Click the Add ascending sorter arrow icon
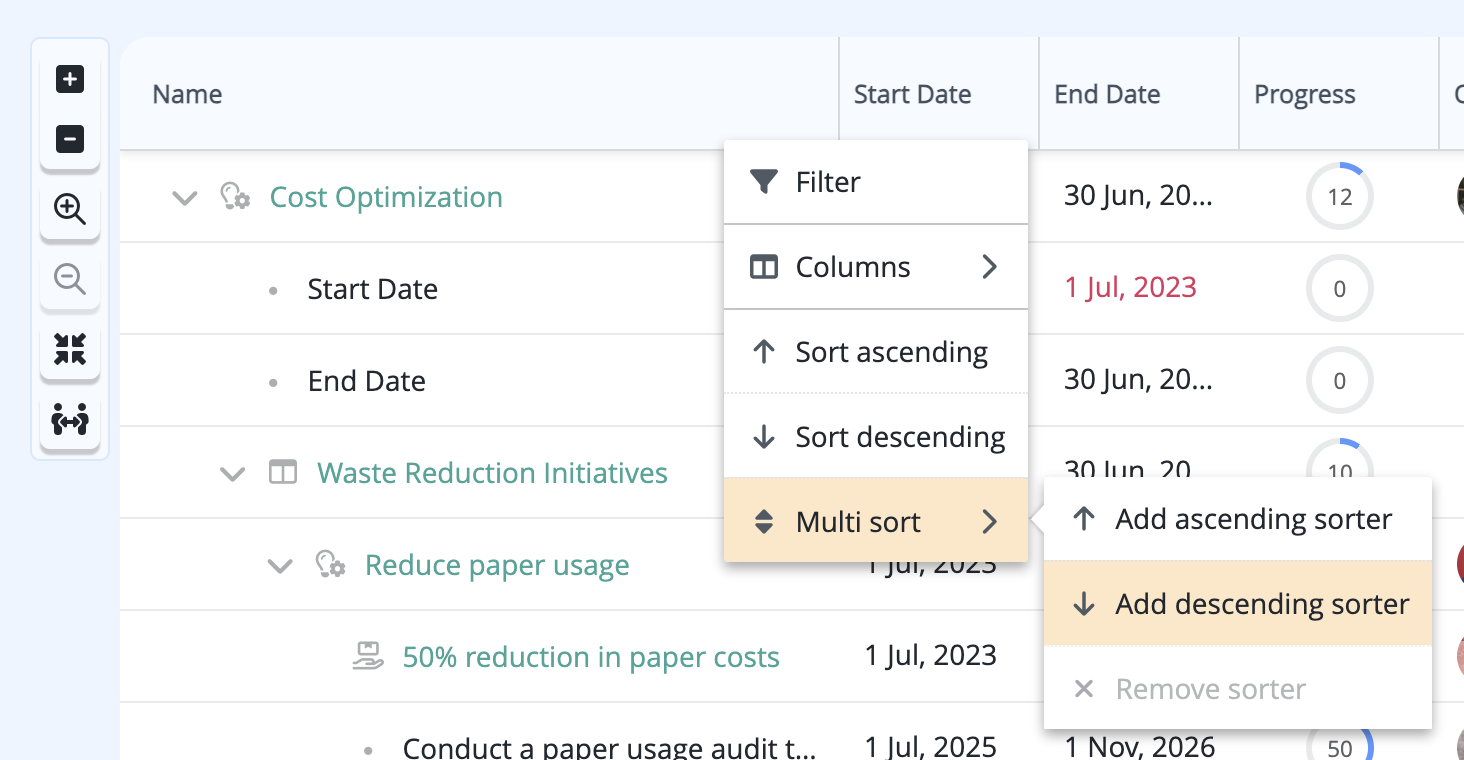 (1084, 519)
